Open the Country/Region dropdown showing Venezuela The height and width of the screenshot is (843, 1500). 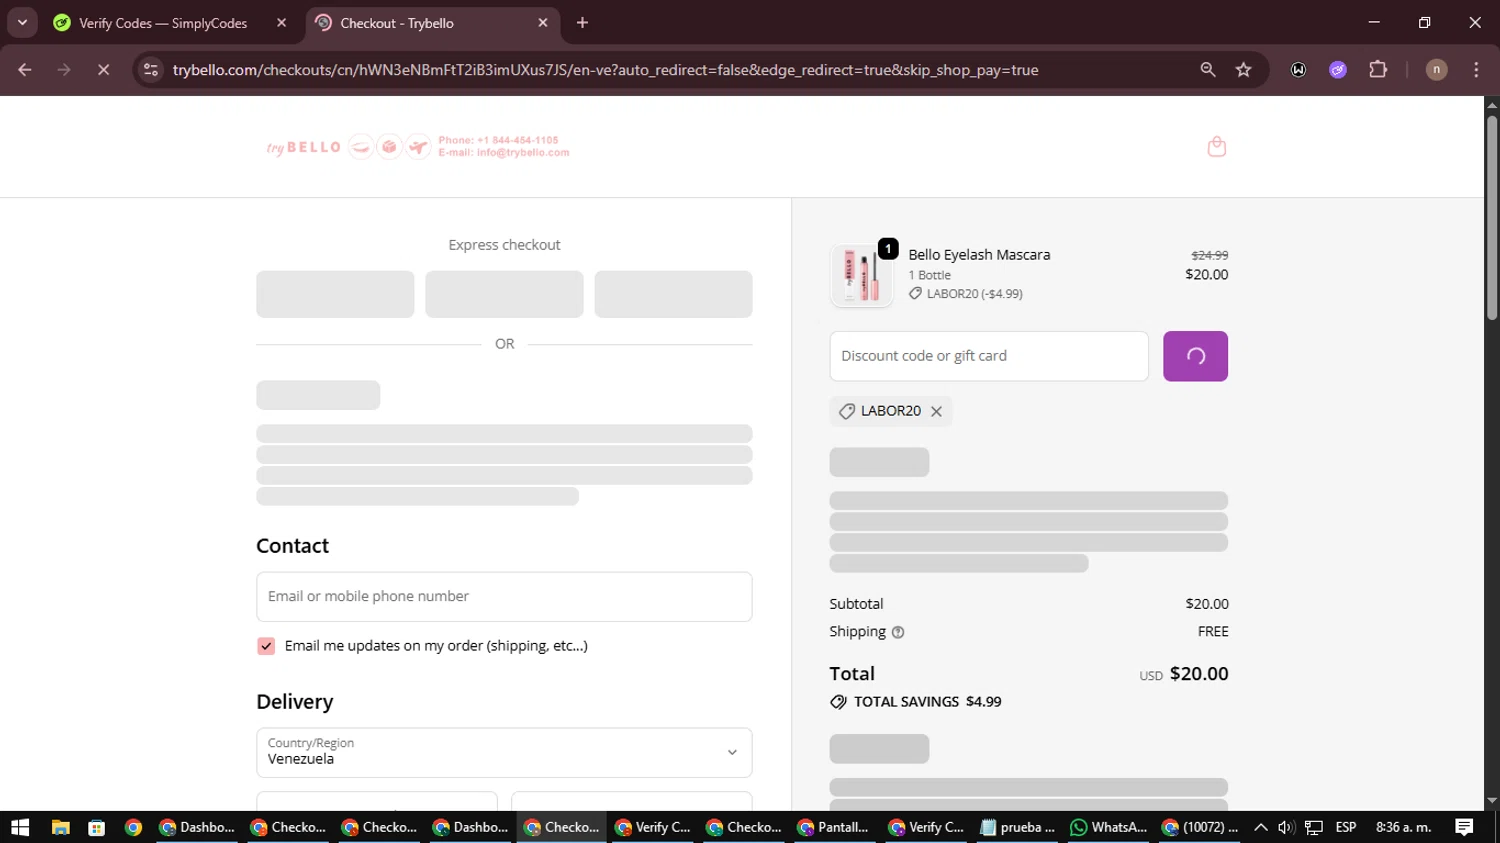(504, 753)
